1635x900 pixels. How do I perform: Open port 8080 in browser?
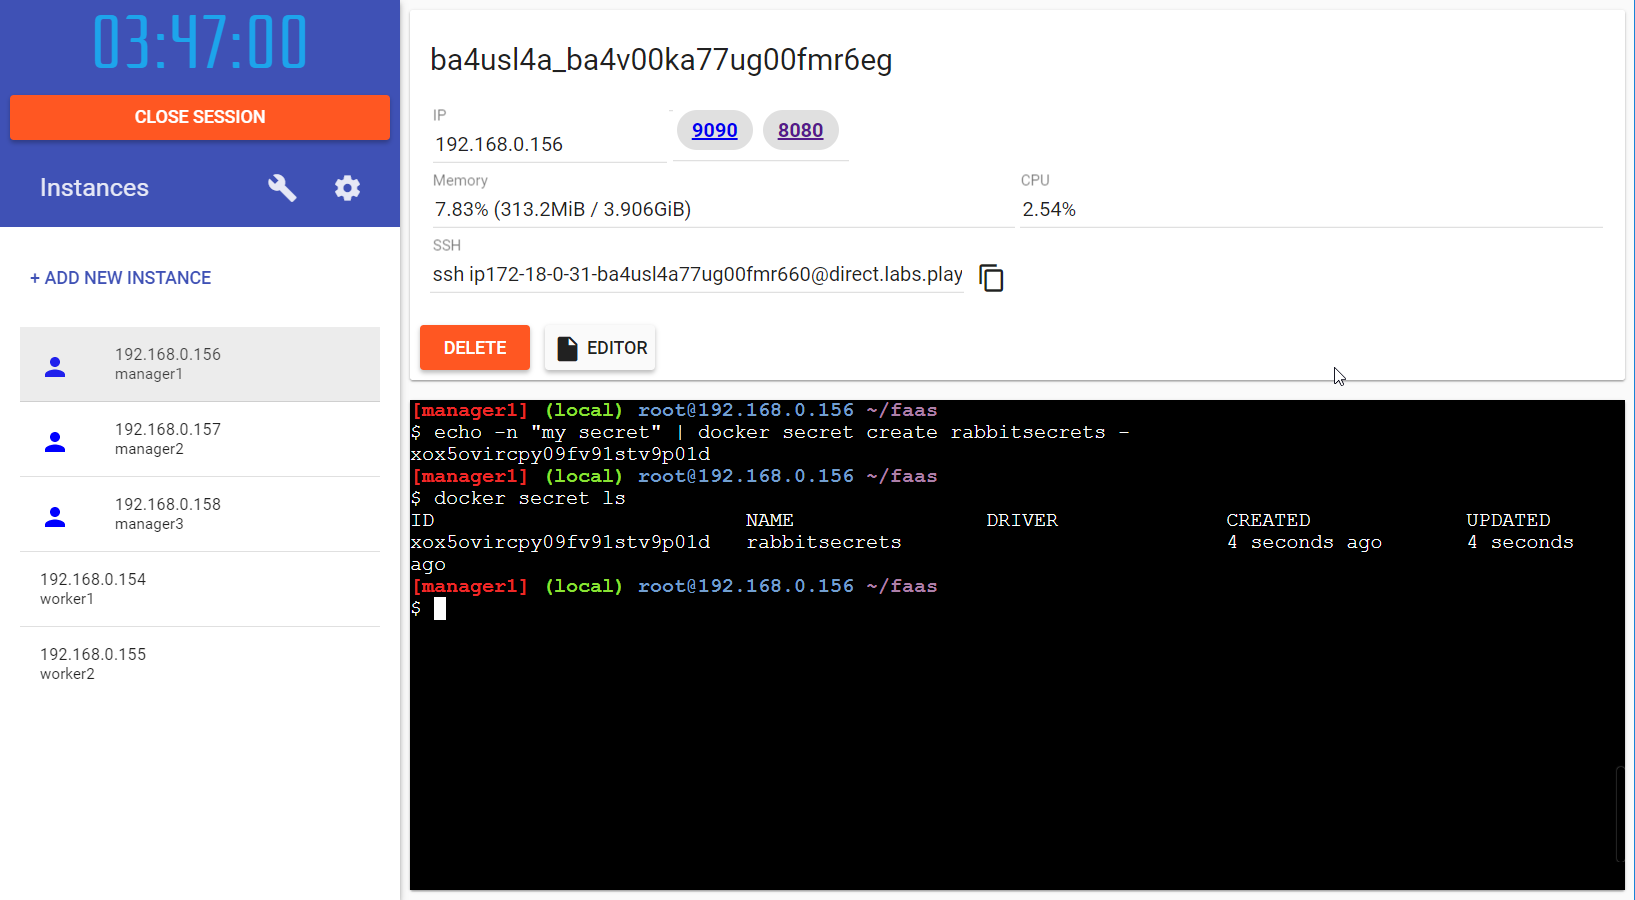(x=800, y=130)
